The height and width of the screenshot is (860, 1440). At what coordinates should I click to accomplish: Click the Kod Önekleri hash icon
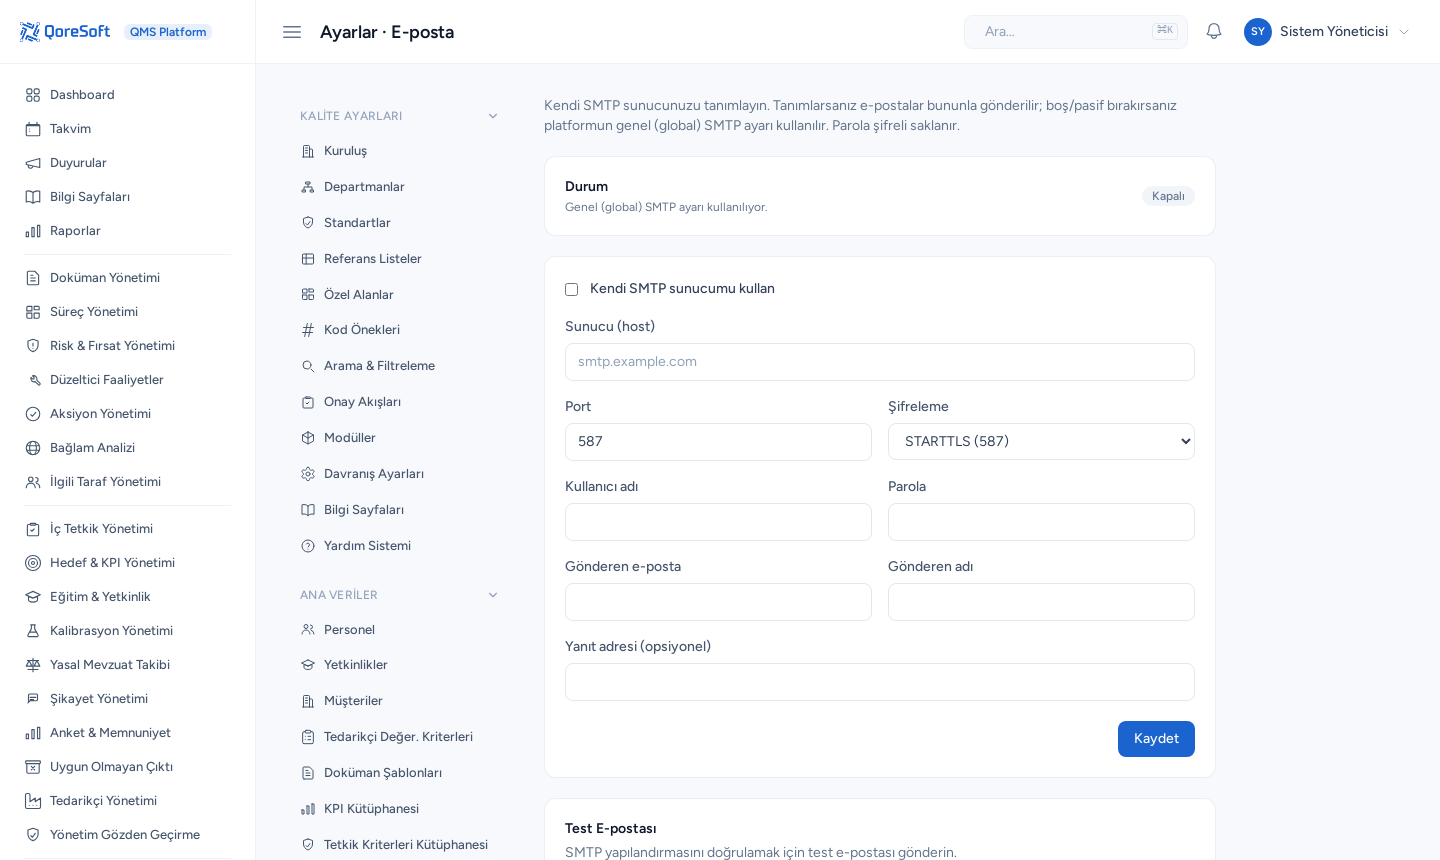click(x=308, y=330)
